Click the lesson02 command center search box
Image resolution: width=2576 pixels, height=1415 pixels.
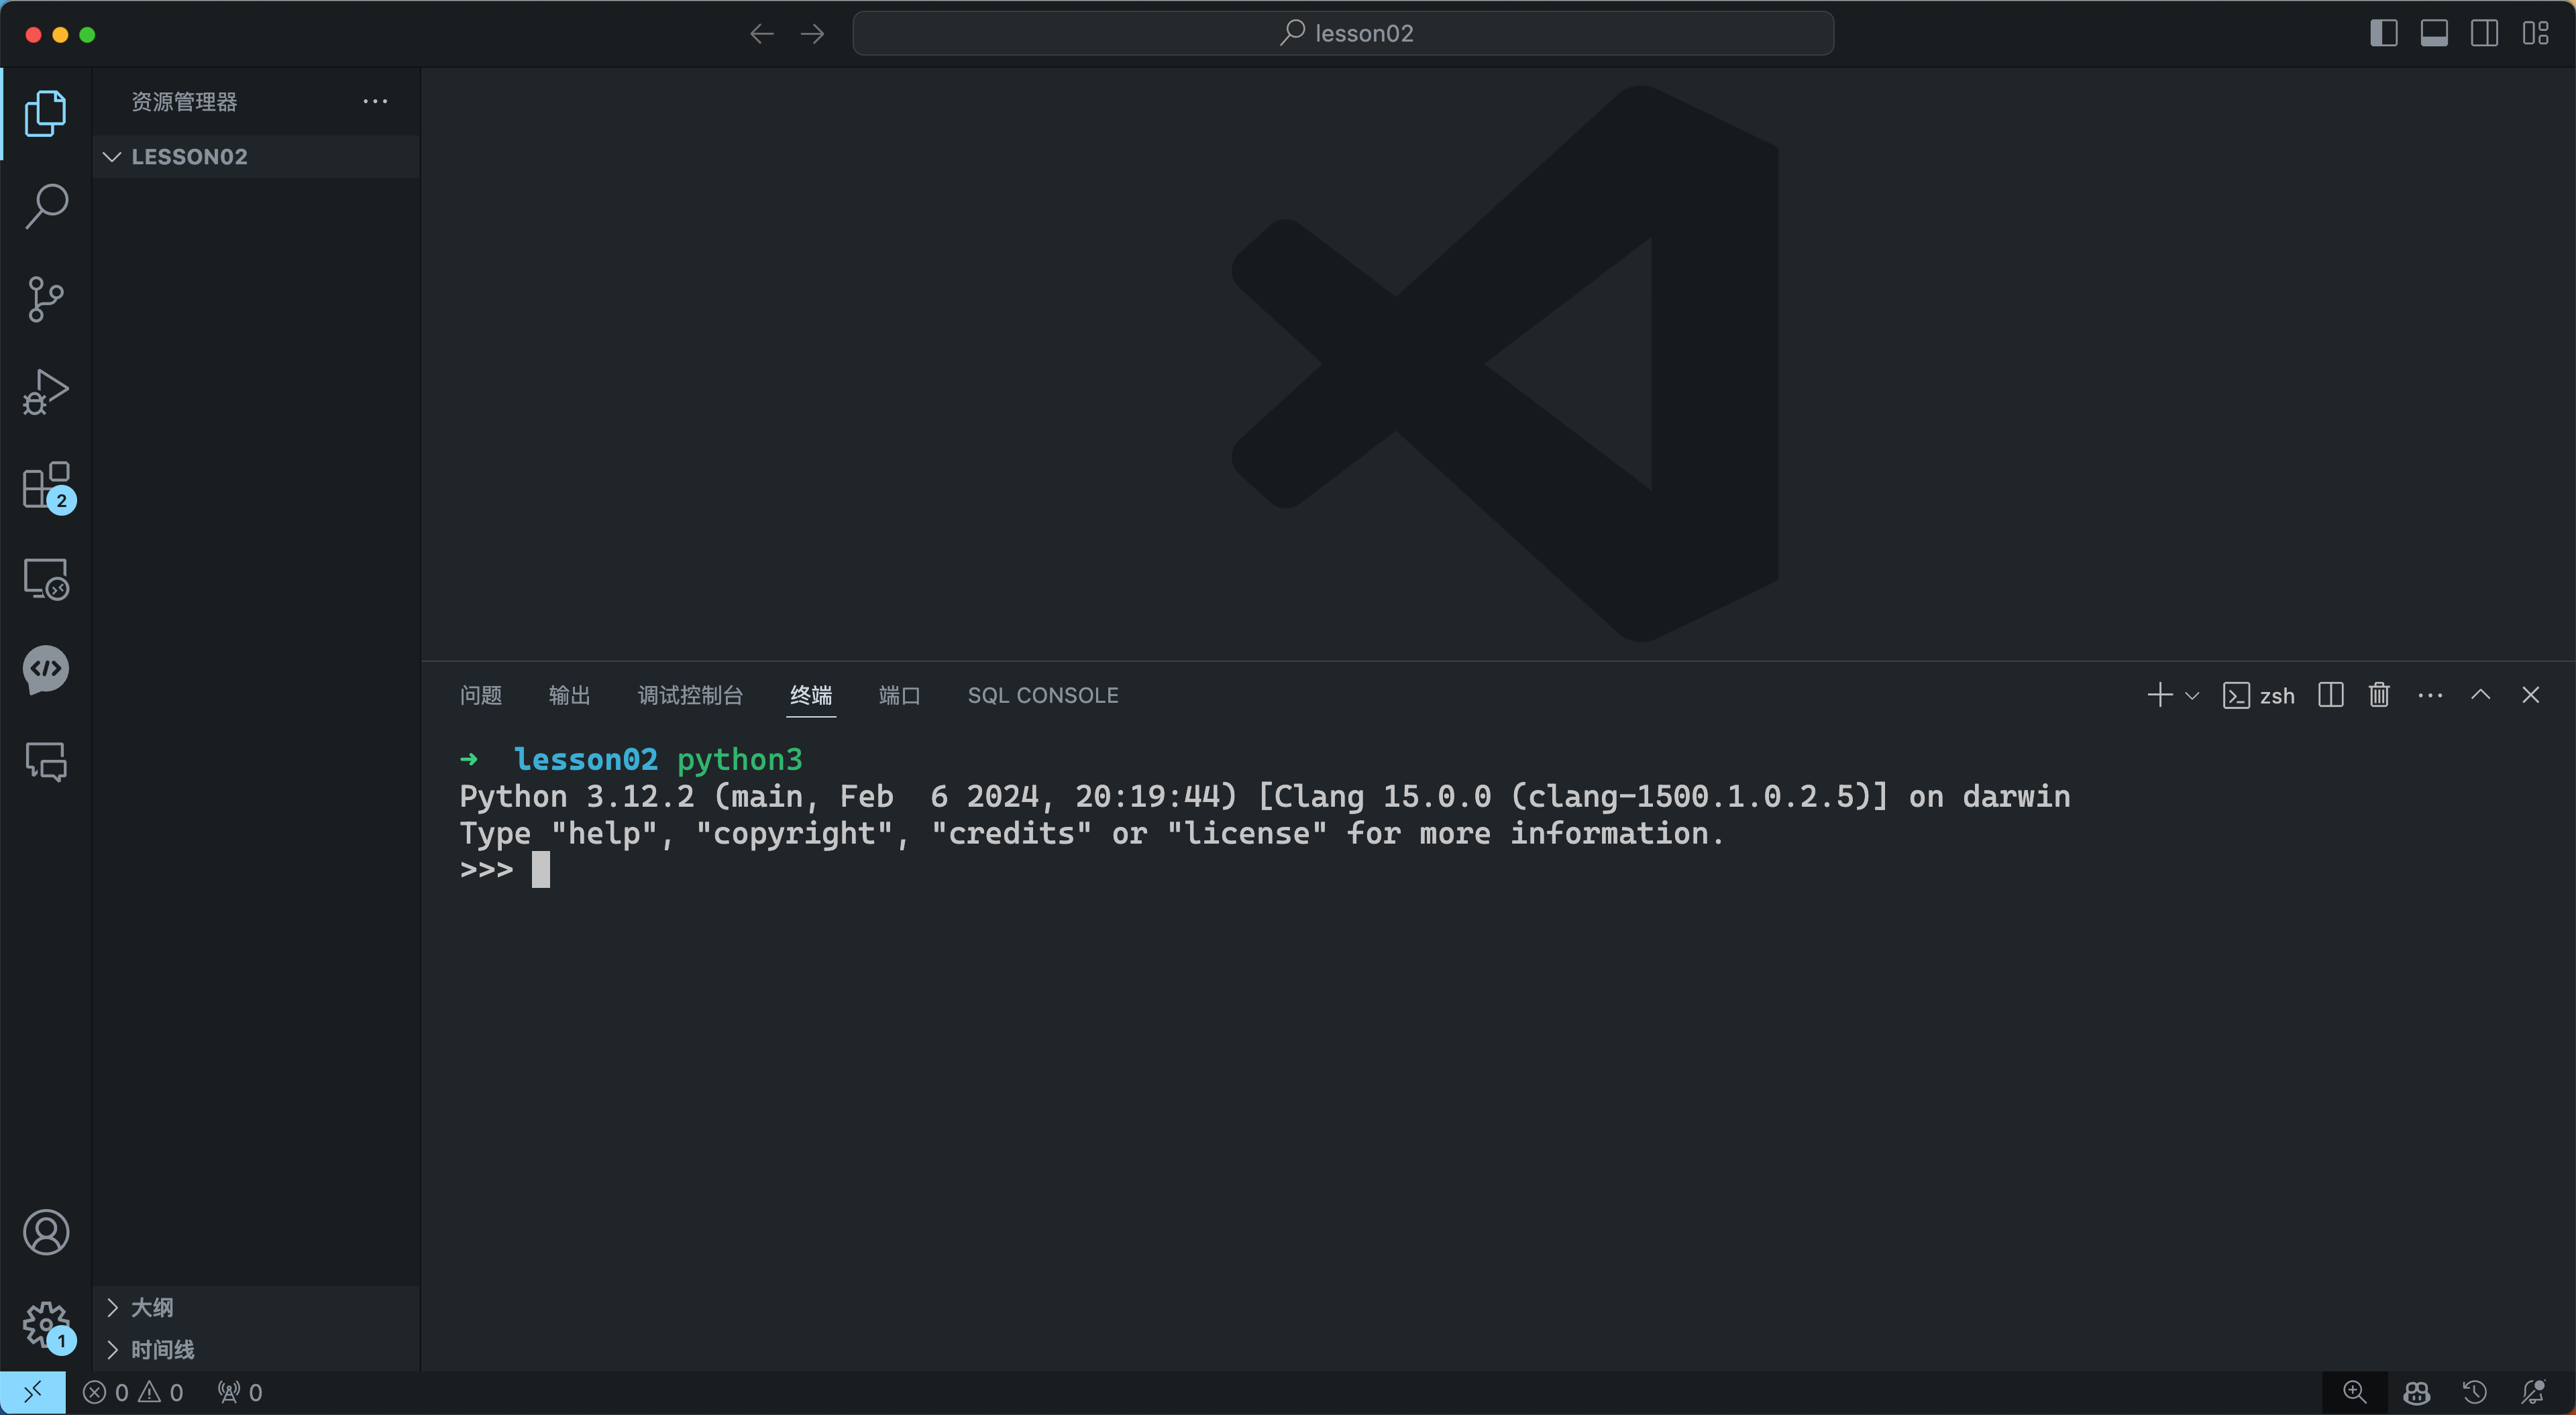(x=1343, y=34)
